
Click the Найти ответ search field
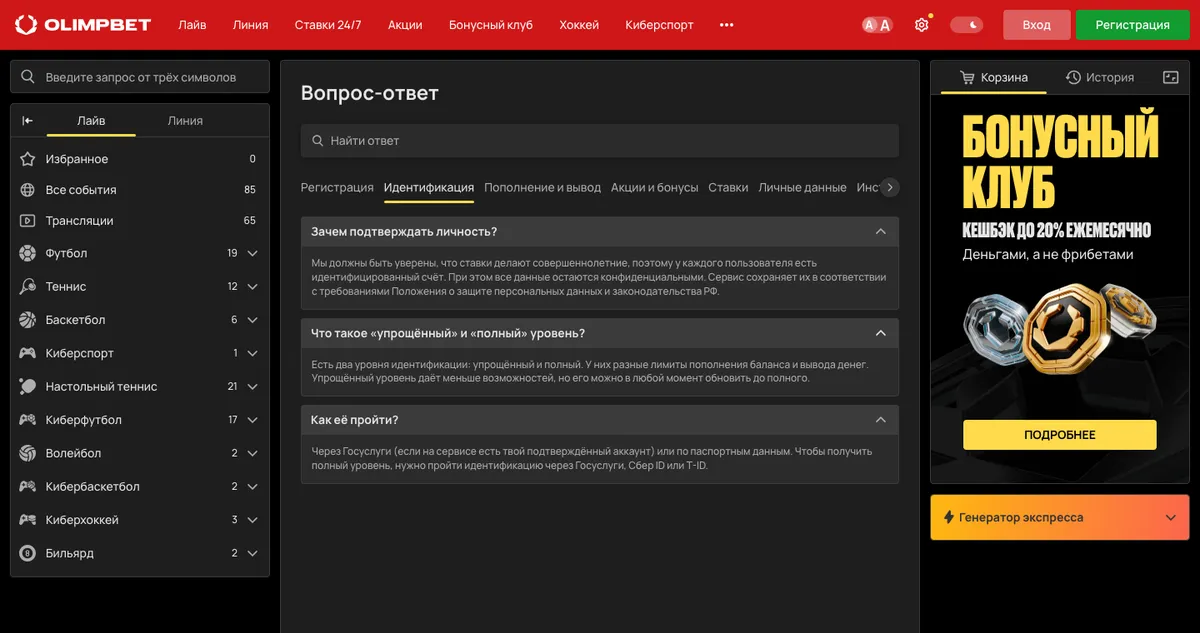(600, 141)
